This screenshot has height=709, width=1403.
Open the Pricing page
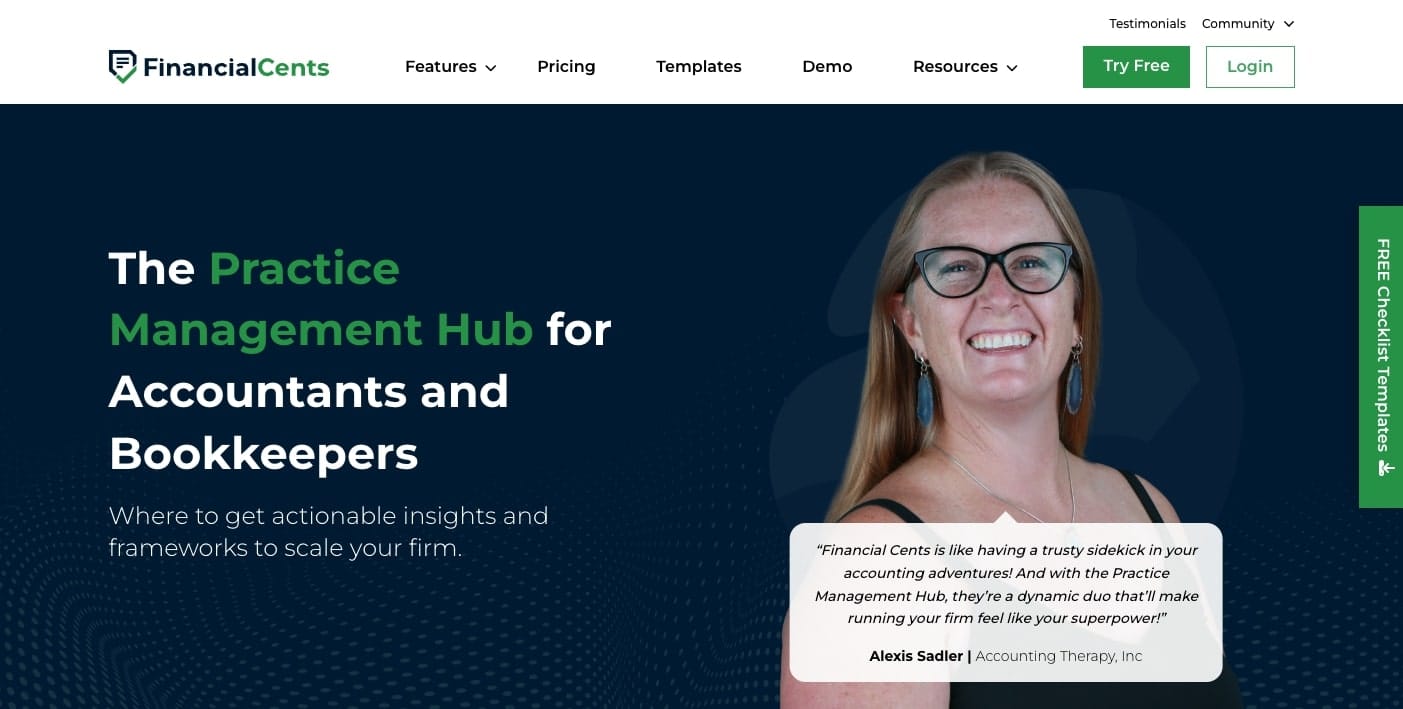pos(566,67)
